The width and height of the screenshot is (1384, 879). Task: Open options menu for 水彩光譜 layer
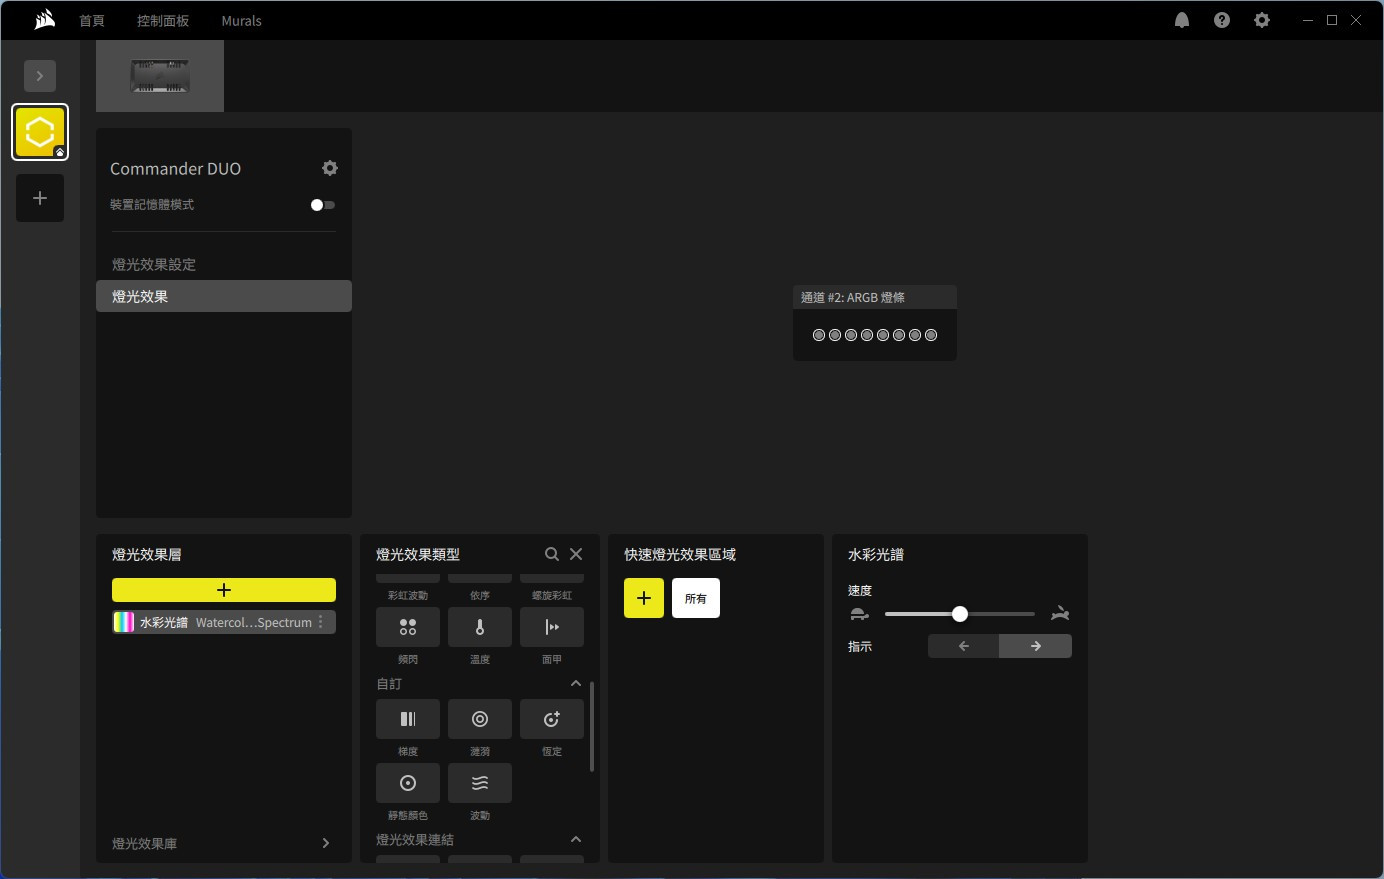click(321, 622)
